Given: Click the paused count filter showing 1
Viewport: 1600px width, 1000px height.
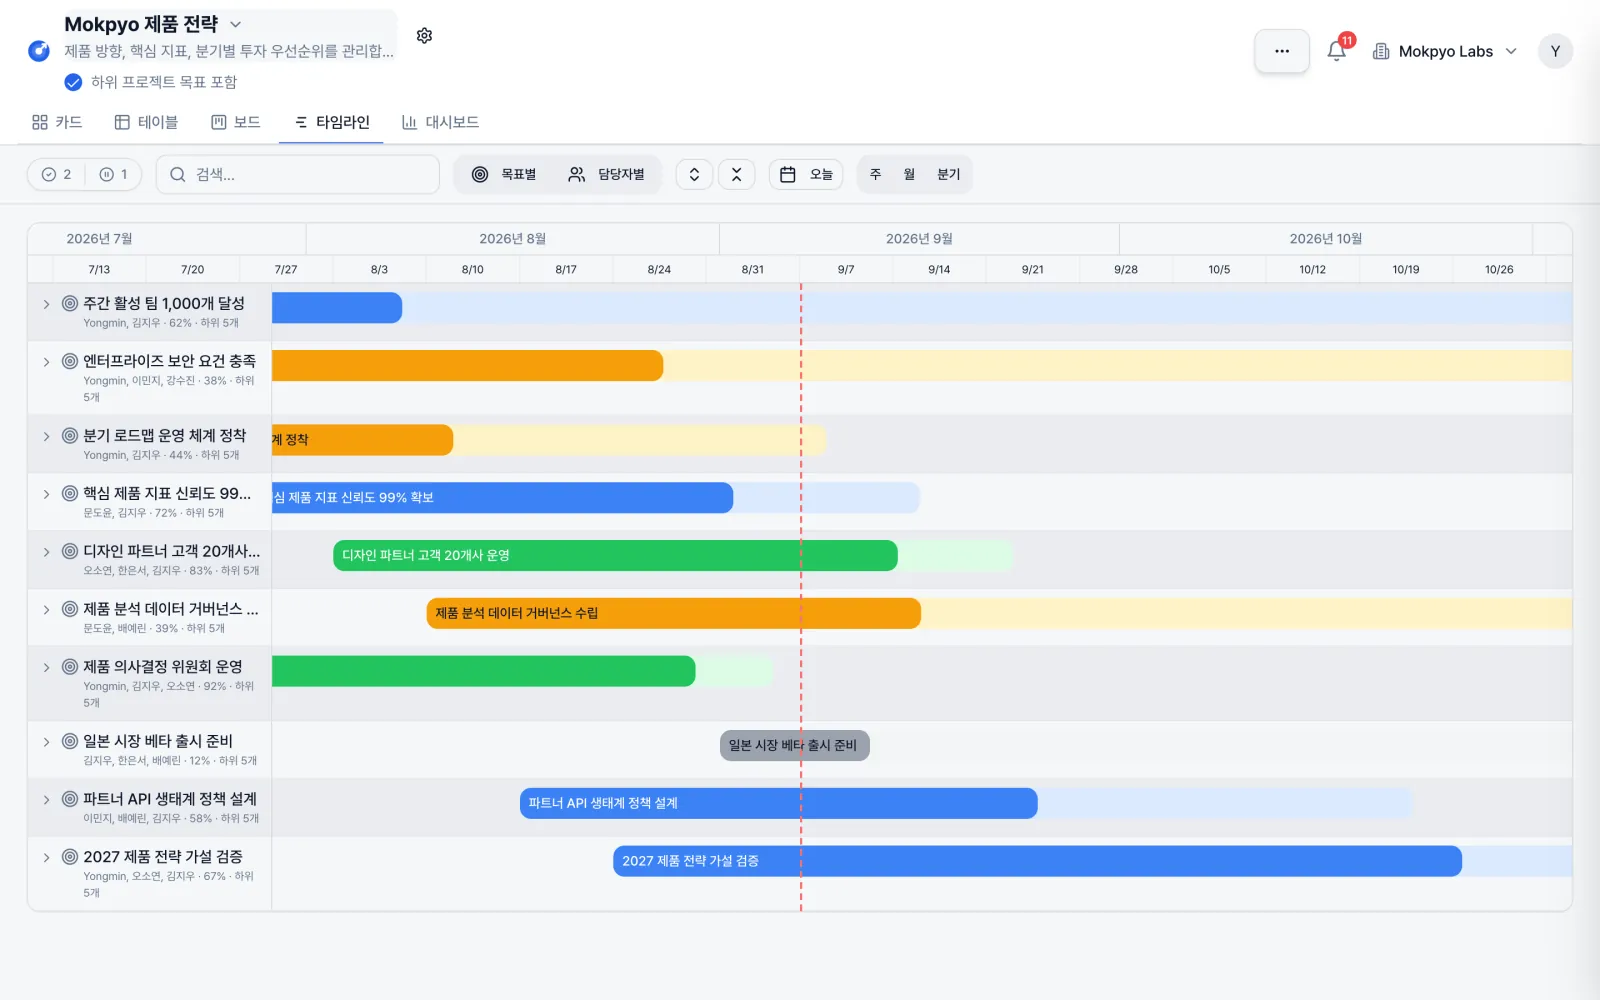Looking at the screenshot, I should coord(114,174).
